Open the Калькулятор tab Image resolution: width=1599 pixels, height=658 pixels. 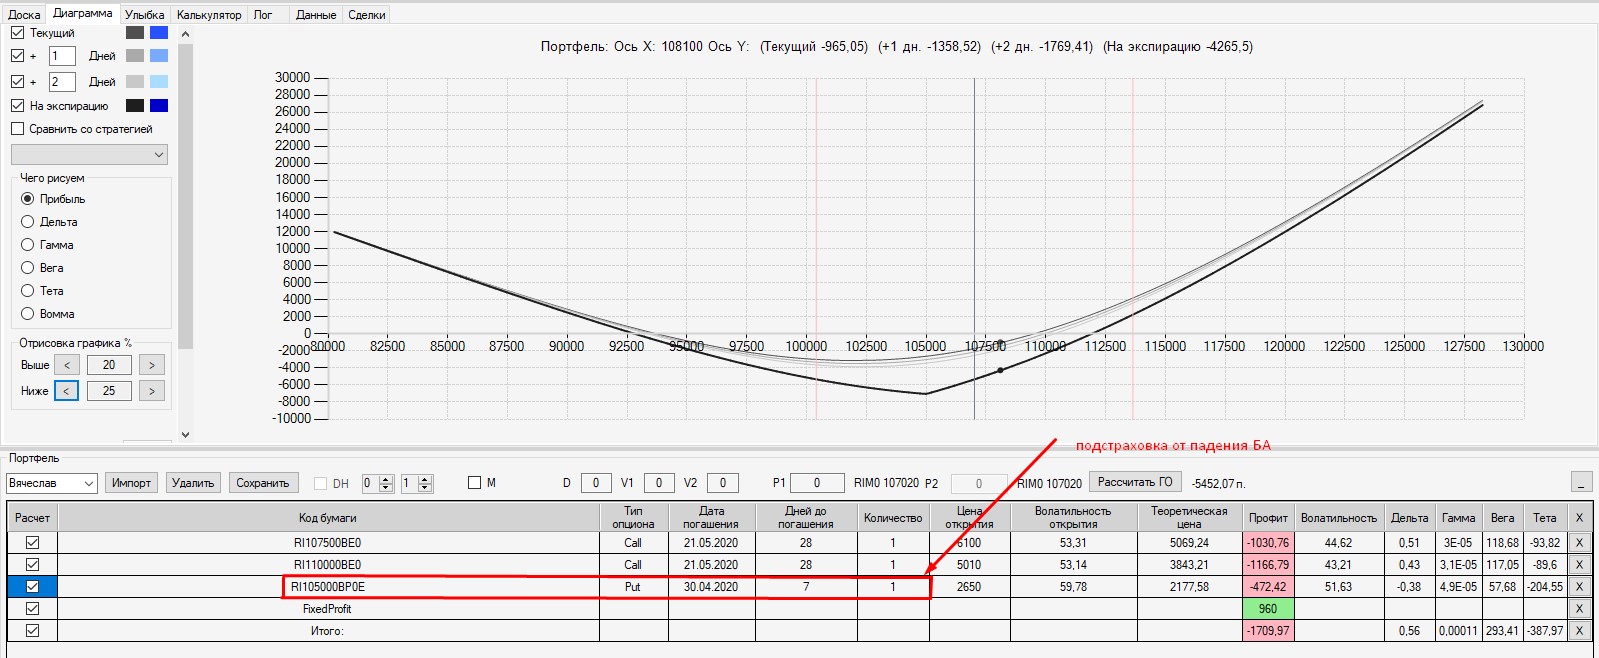pos(209,15)
